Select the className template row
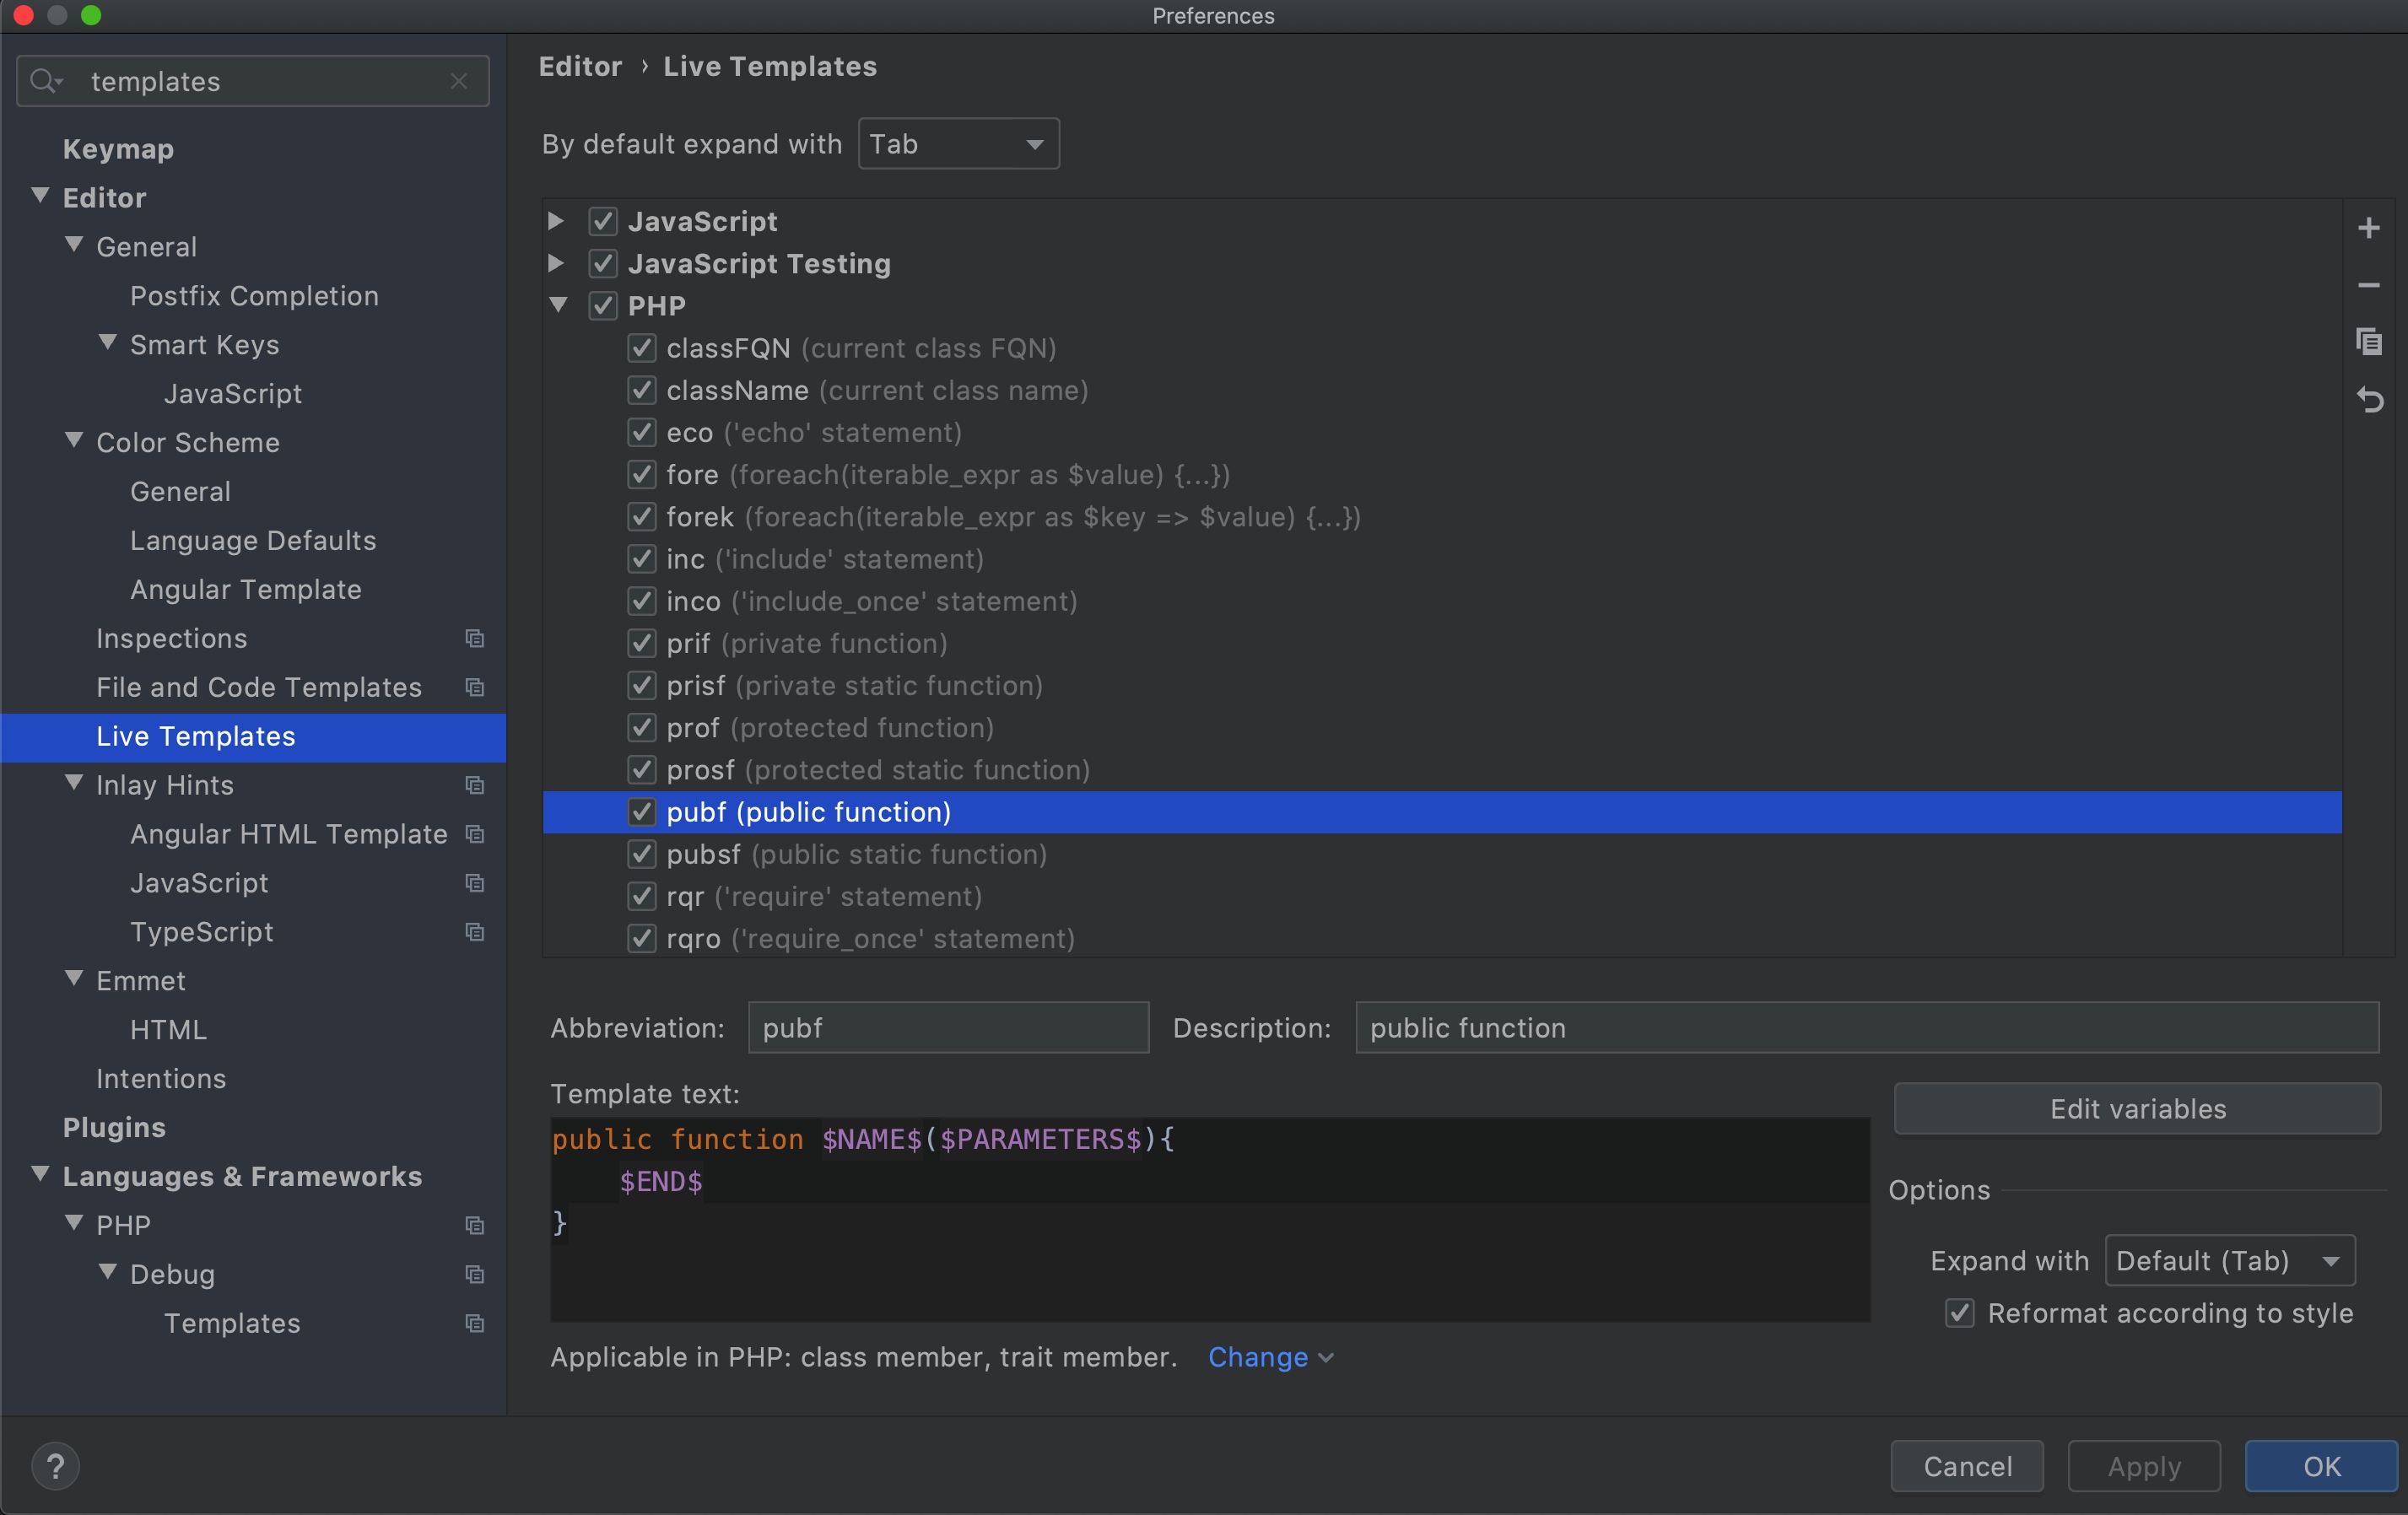This screenshot has width=2408, height=1515. tap(1441, 390)
